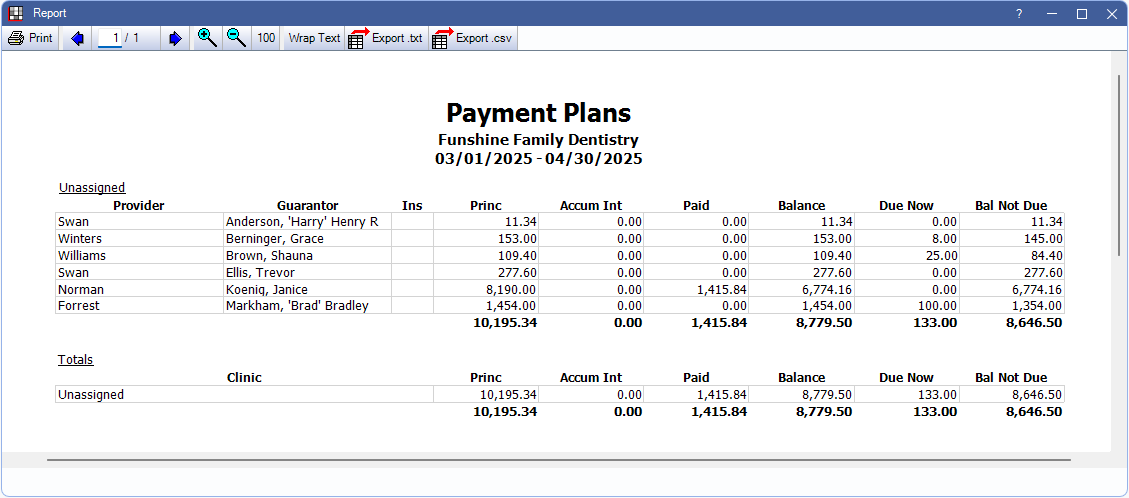The width and height of the screenshot is (1129, 498).
Task: Click the Report window app icon
Action: [x=15, y=13]
